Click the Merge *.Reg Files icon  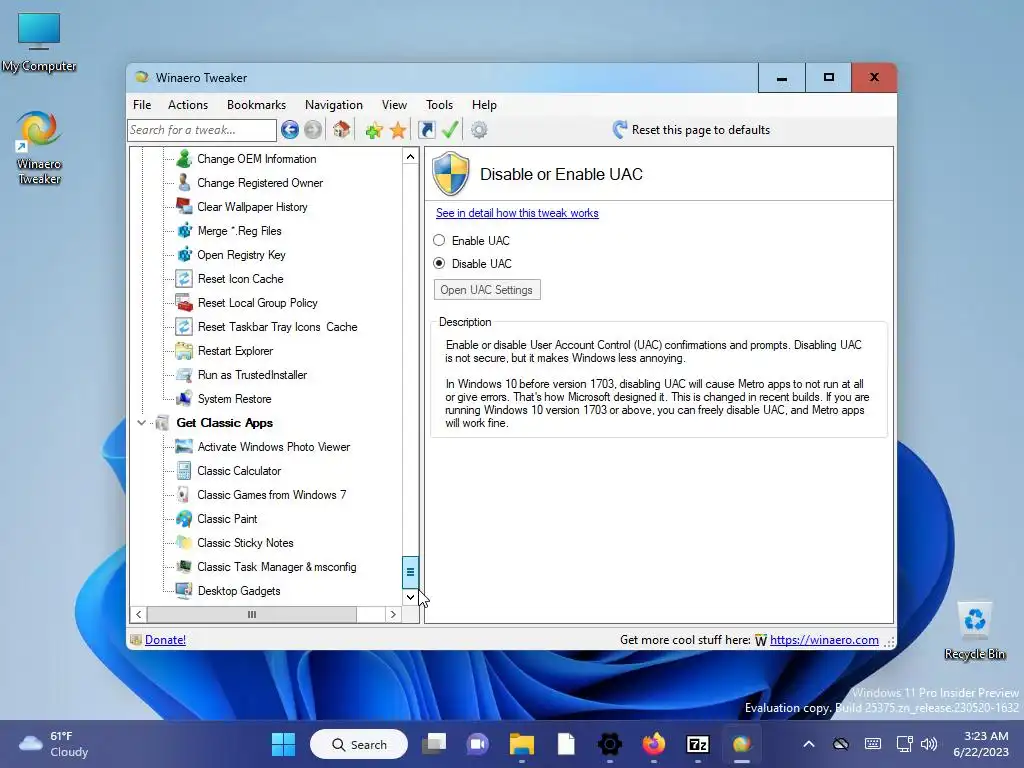coord(184,231)
